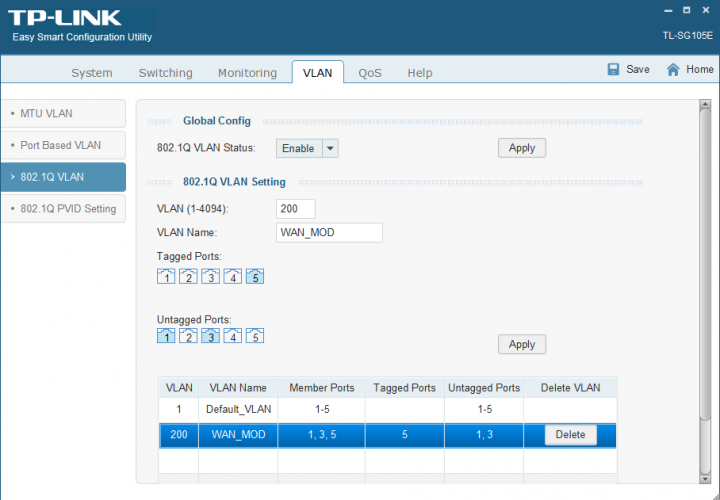Click the Enable value in status combo

click(299, 148)
